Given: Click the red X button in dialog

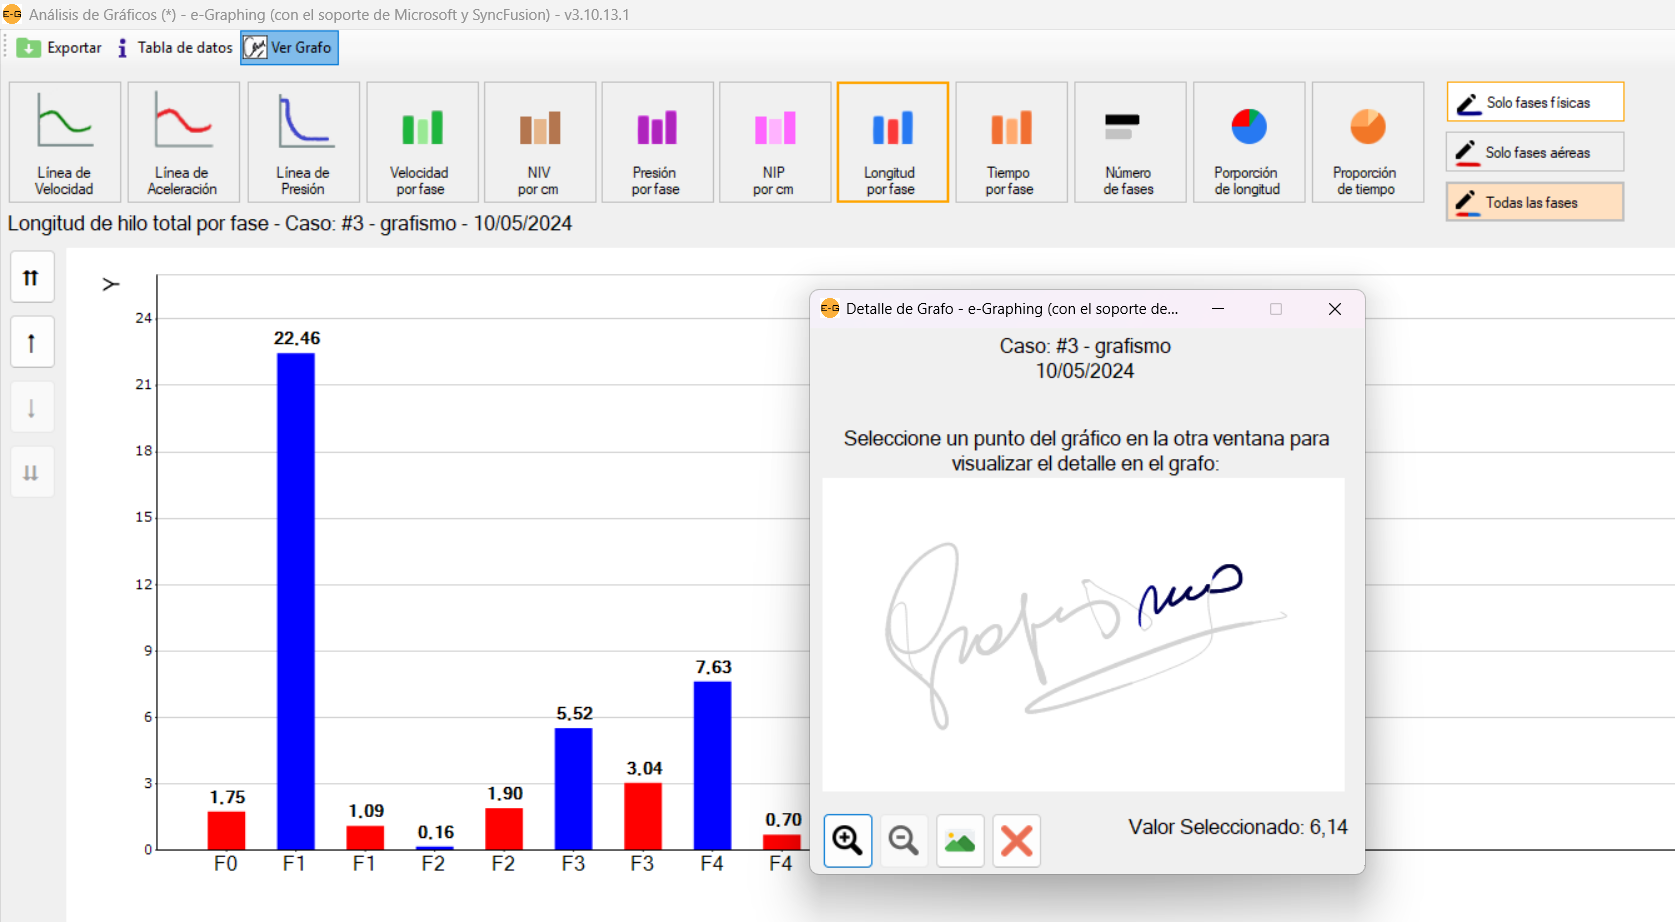Looking at the screenshot, I should 1016,840.
